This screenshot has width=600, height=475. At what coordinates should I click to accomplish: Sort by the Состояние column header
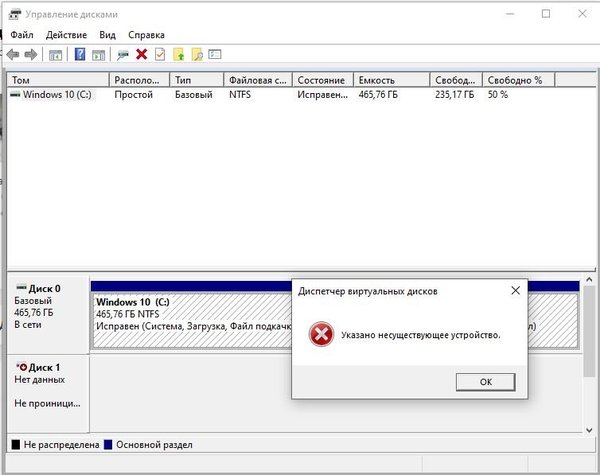click(x=323, y=80)
